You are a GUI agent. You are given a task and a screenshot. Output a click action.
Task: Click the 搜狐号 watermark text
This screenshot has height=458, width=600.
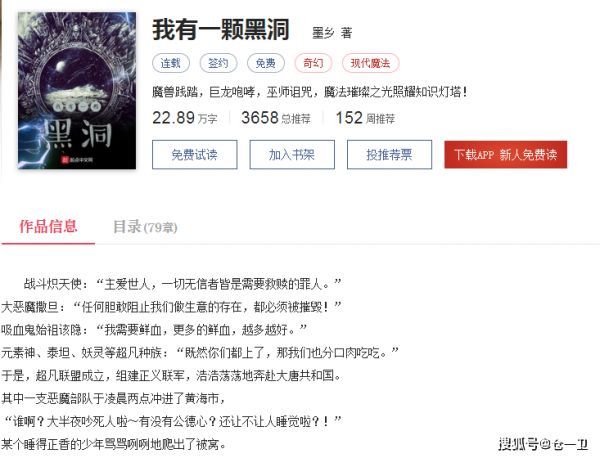[543, 444]
